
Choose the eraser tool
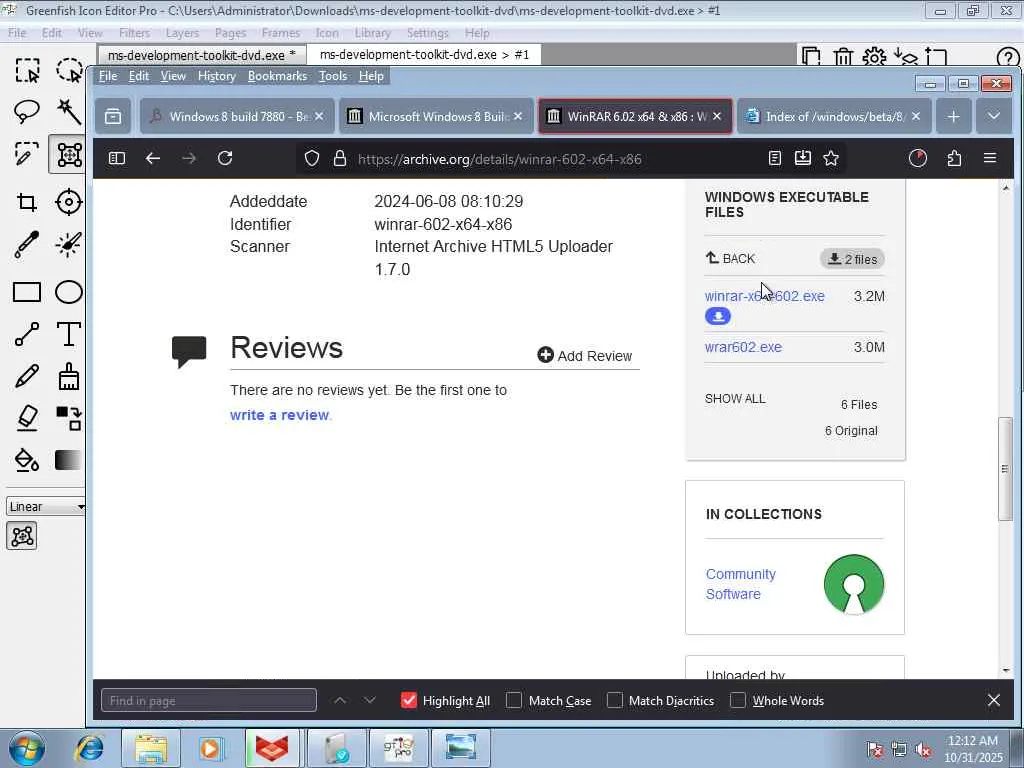click(x=27, y=418)
